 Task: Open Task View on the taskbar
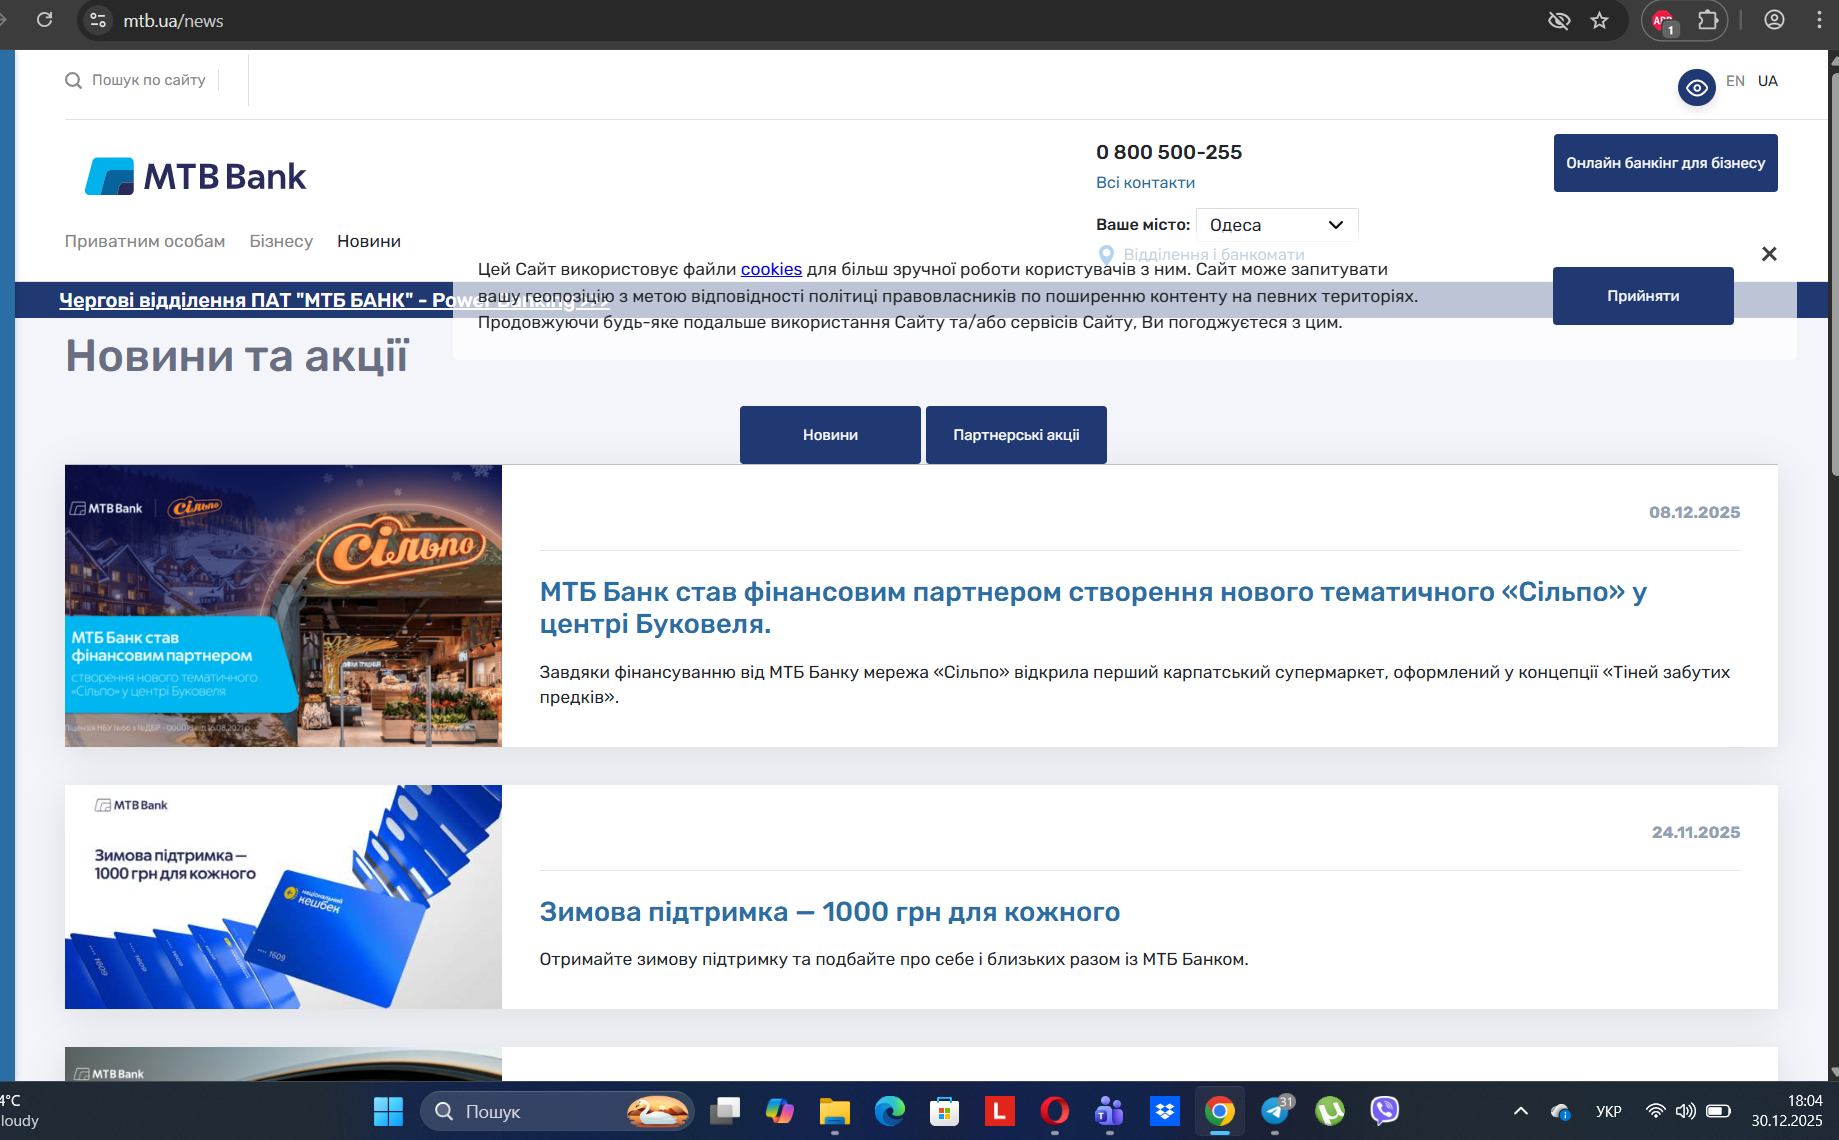point(725,1111)
